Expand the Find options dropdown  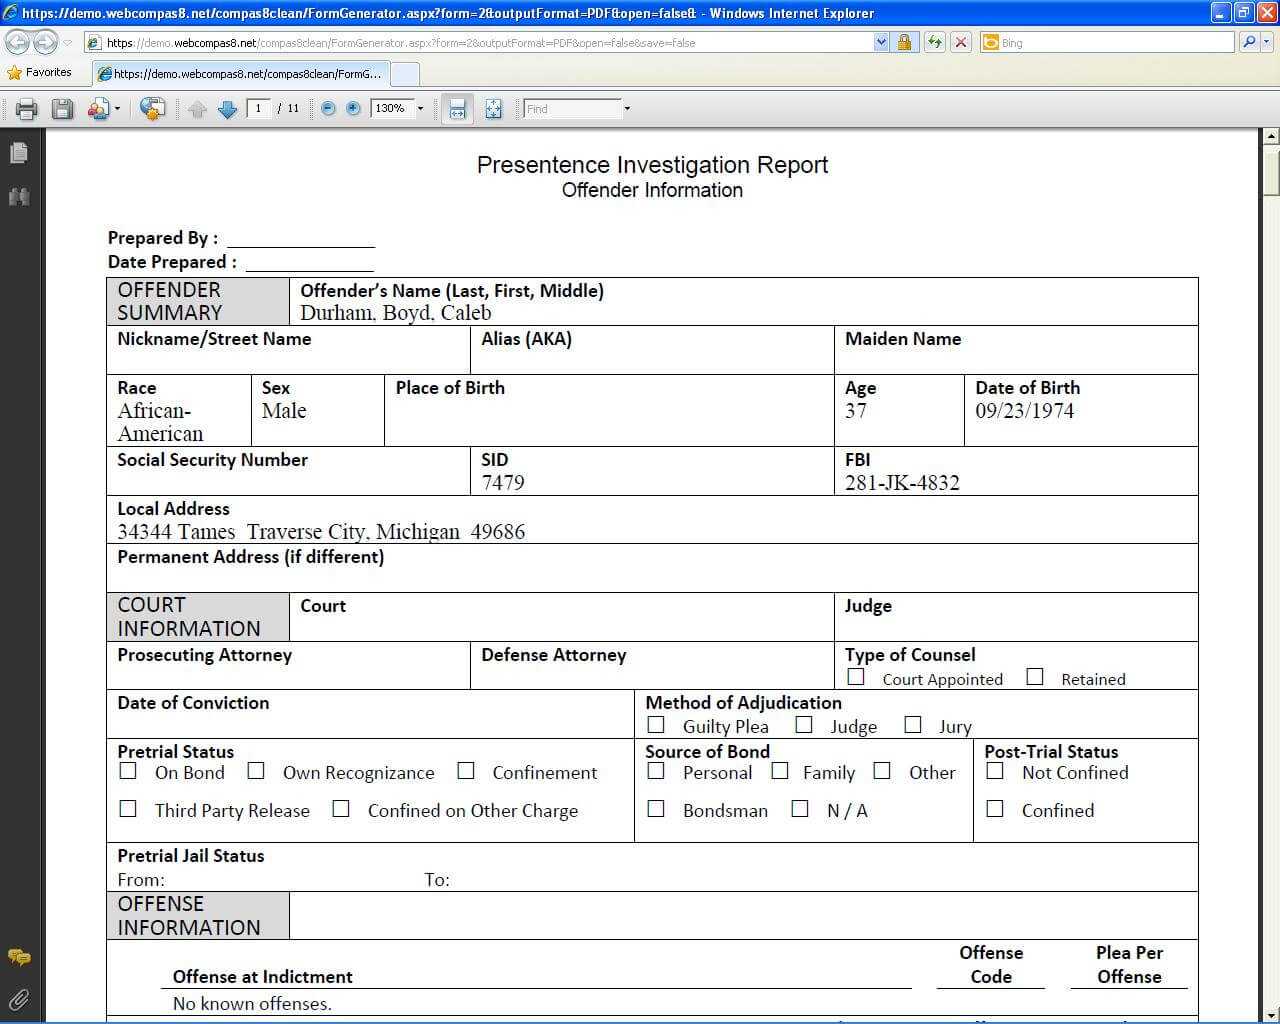coord(625,109)
